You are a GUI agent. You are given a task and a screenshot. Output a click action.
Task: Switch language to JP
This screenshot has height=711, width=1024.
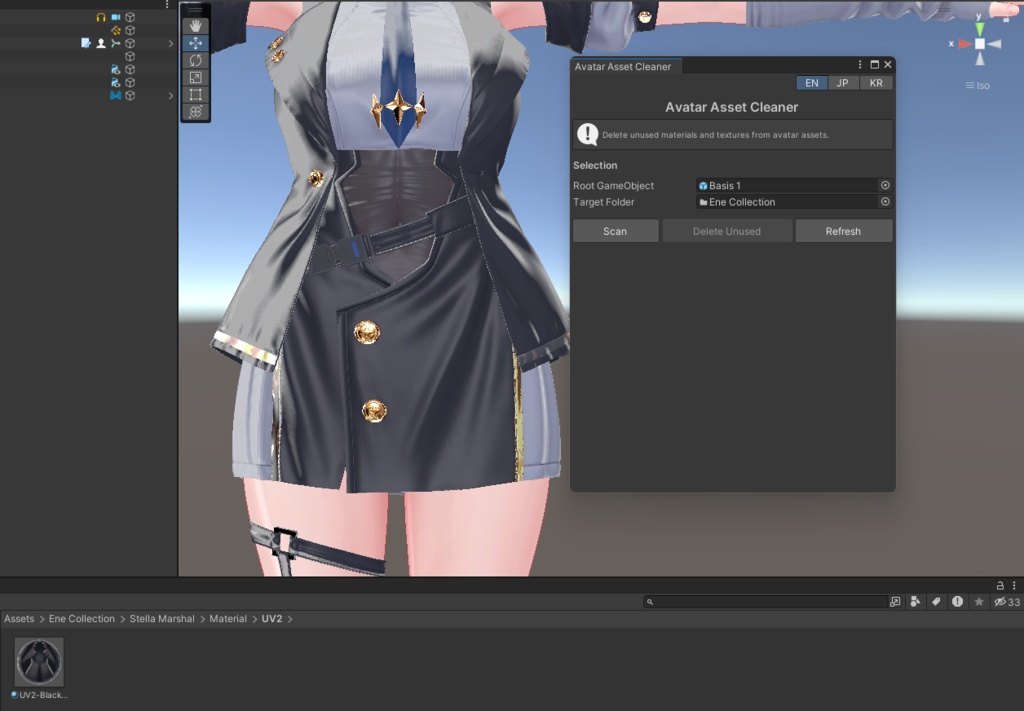tap(842, 83)
